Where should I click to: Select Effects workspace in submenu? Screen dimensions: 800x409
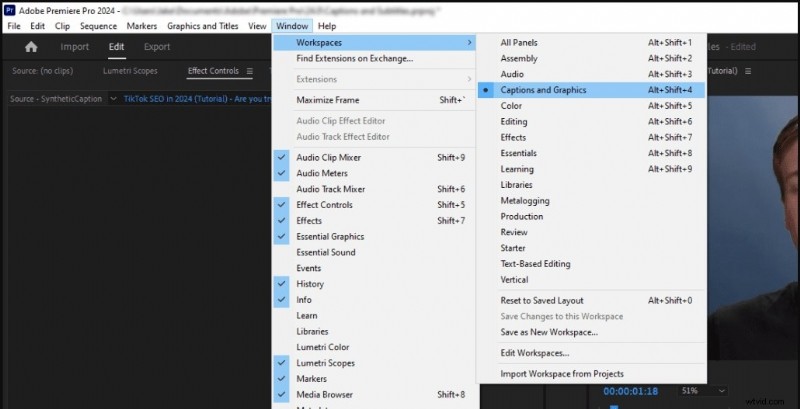591,138
